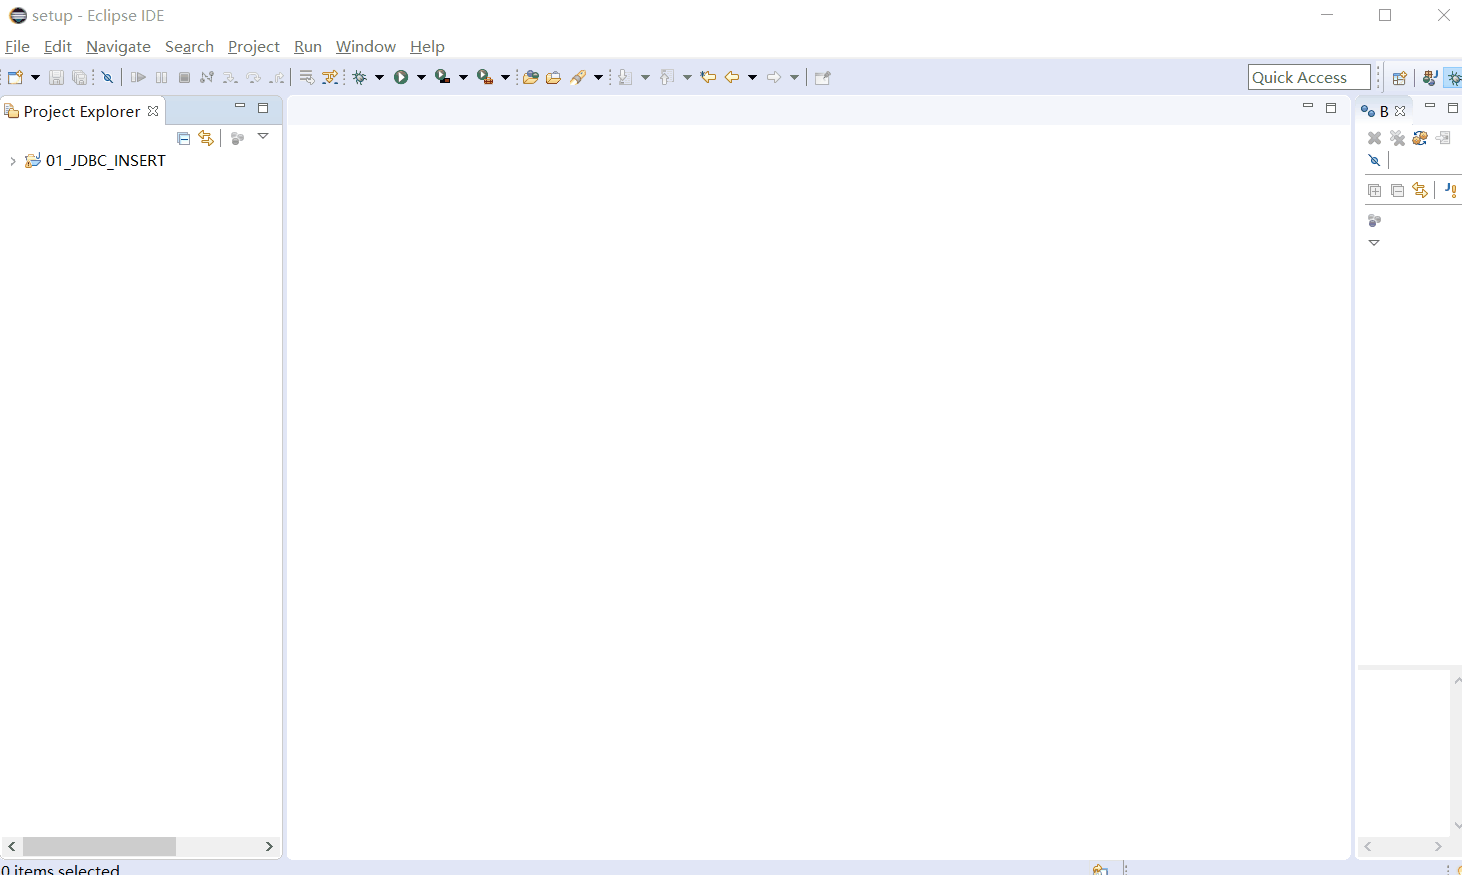Toggle the Use Step Filters icon
The image size is (1462, 875).
pos(330,77)
